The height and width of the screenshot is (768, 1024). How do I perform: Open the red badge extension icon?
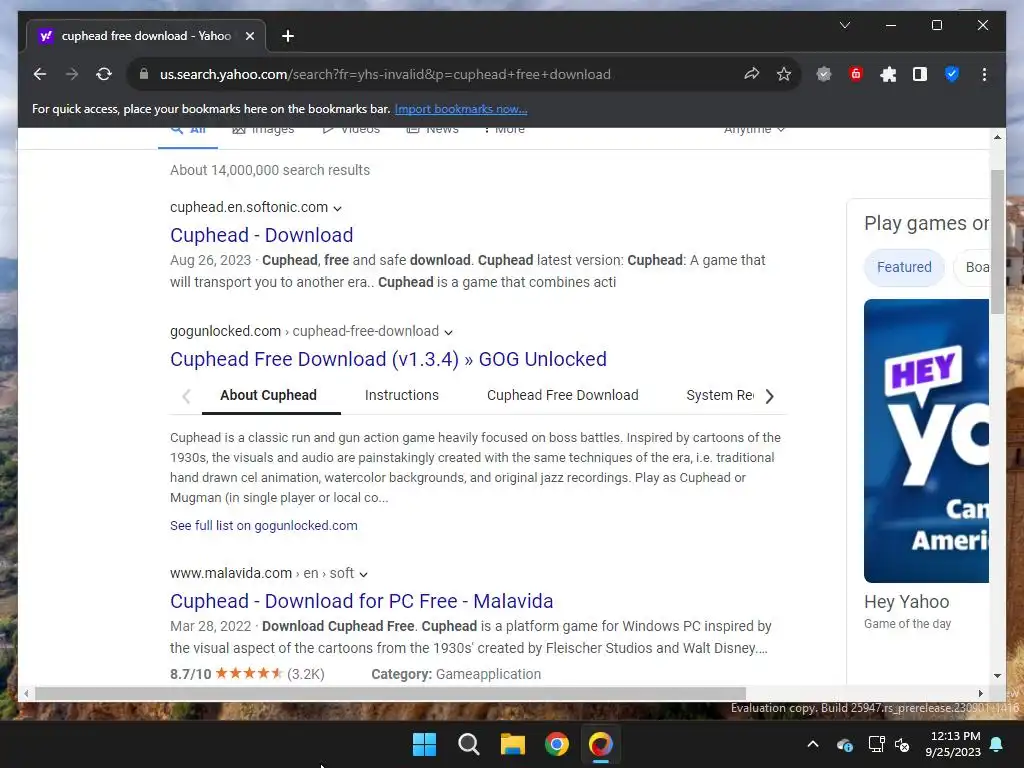coord(856,74)
